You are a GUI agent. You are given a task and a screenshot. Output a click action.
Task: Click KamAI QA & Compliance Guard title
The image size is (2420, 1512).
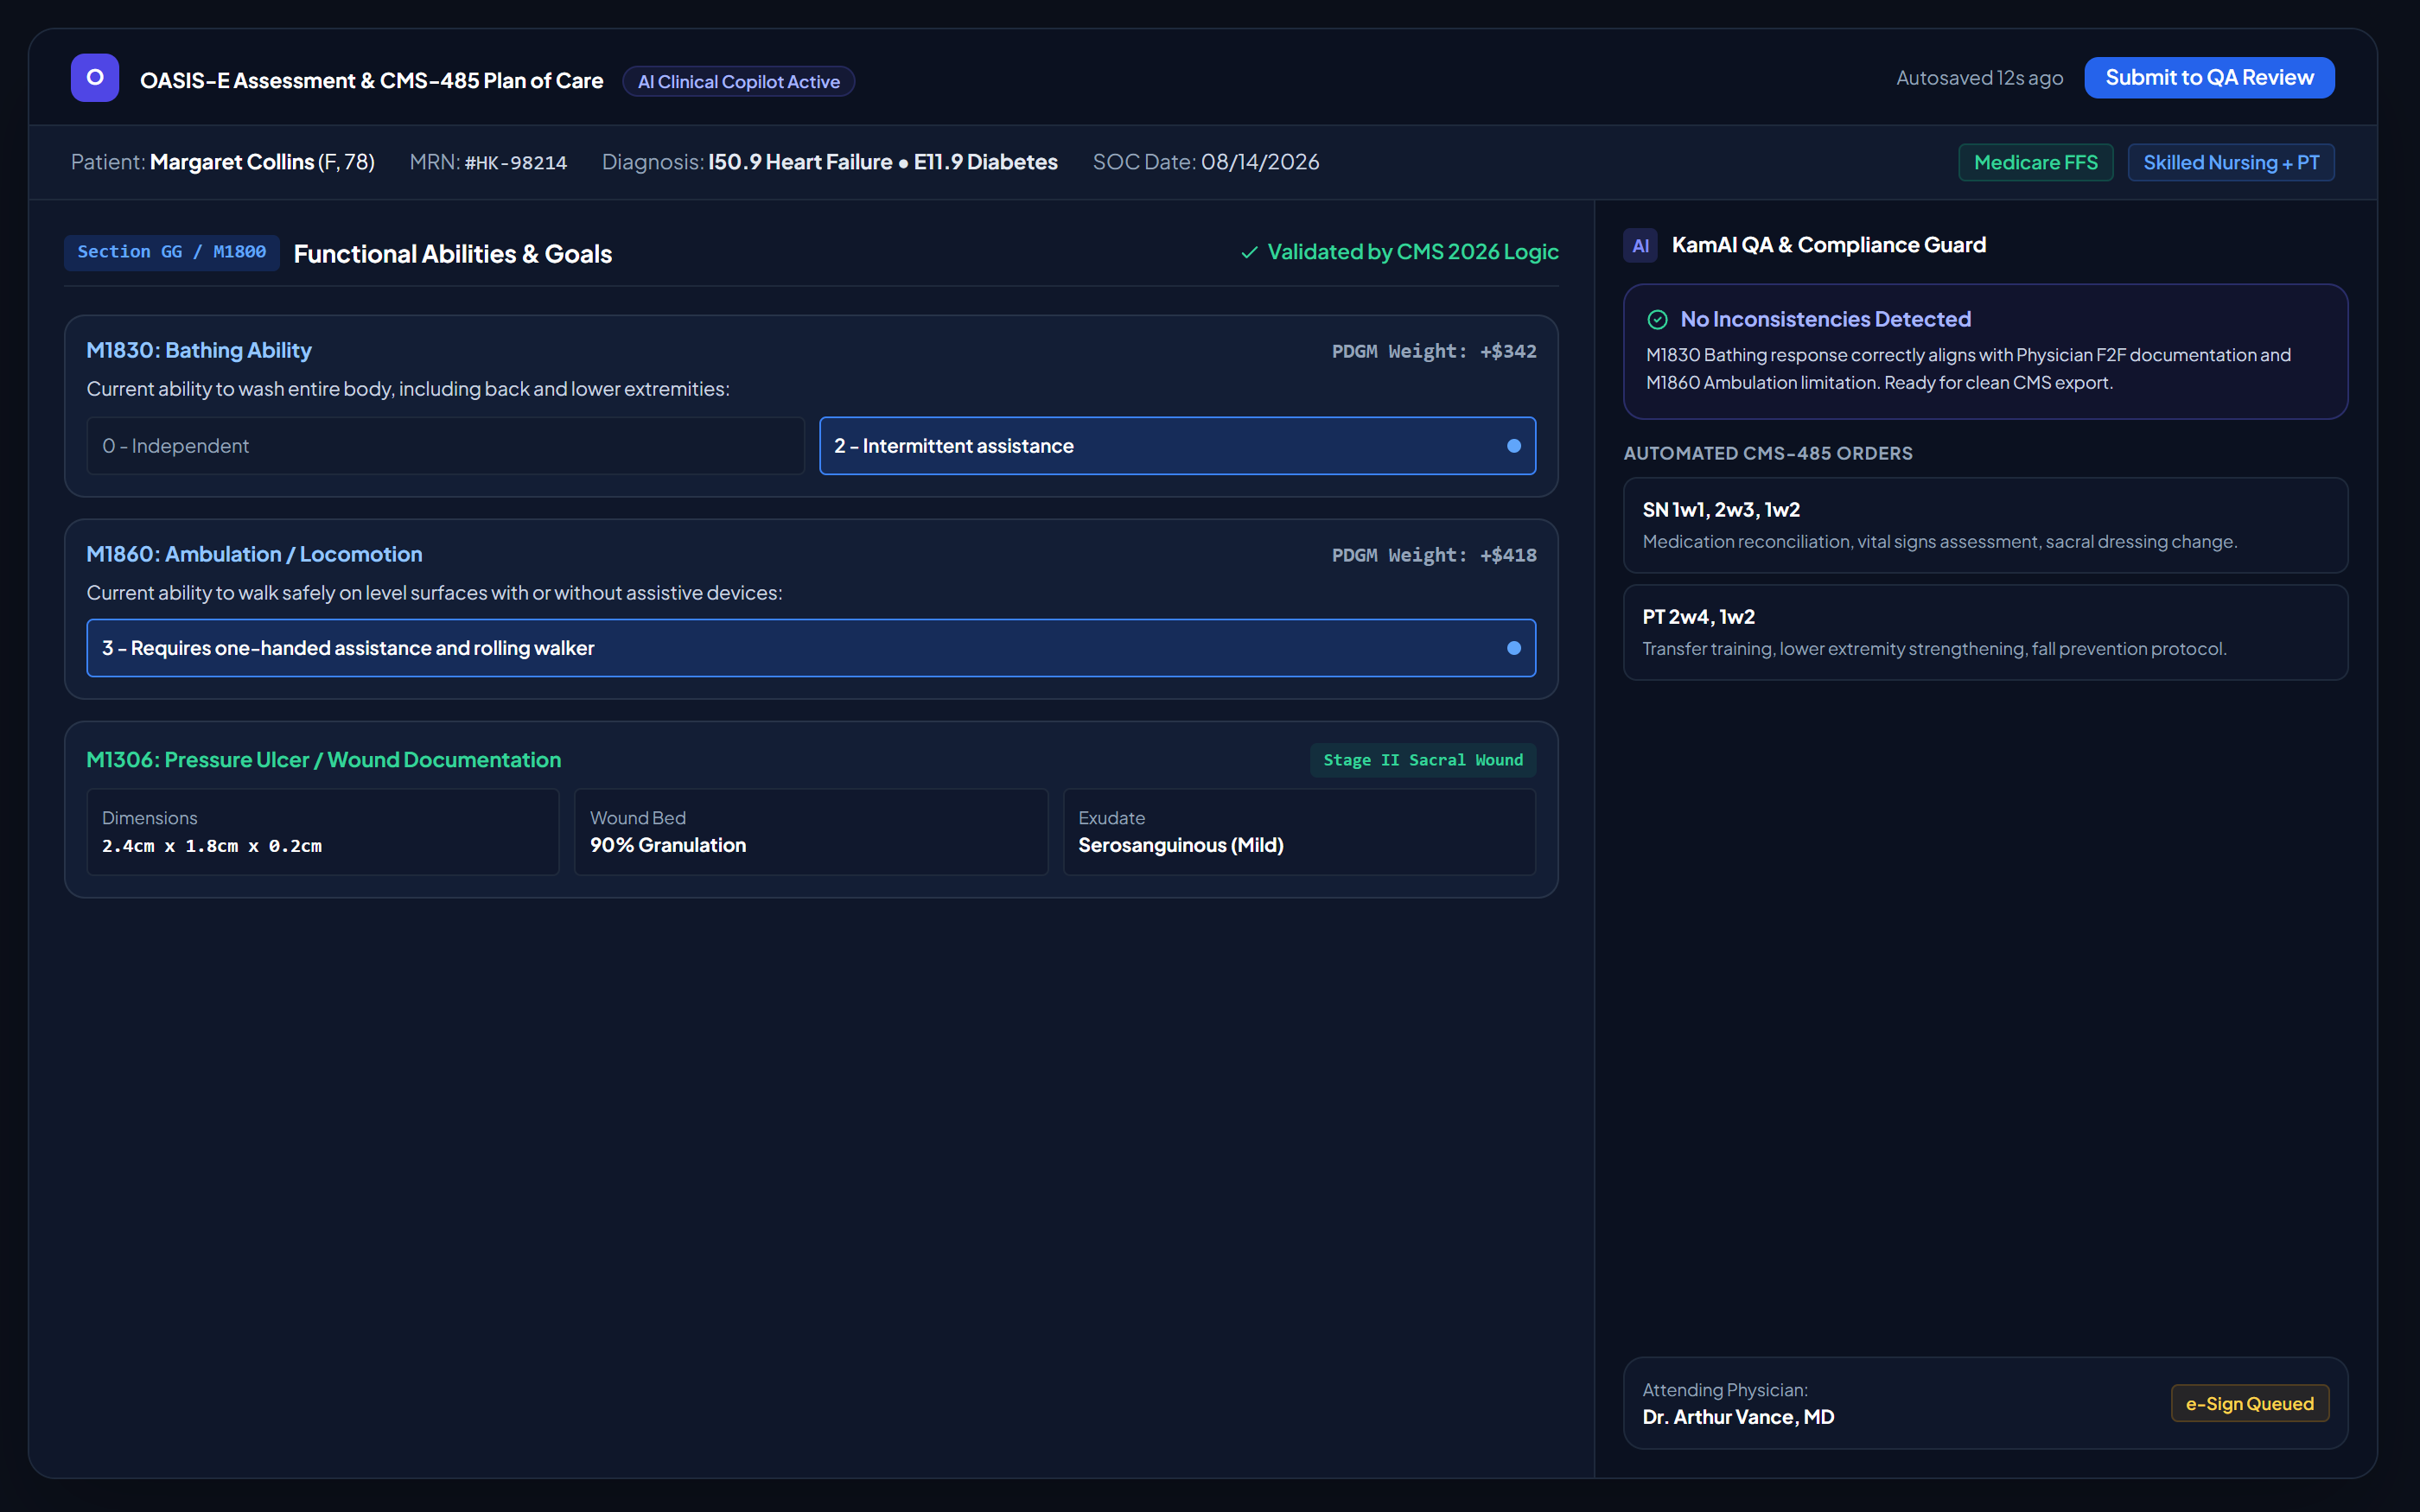pos(1828,246)
